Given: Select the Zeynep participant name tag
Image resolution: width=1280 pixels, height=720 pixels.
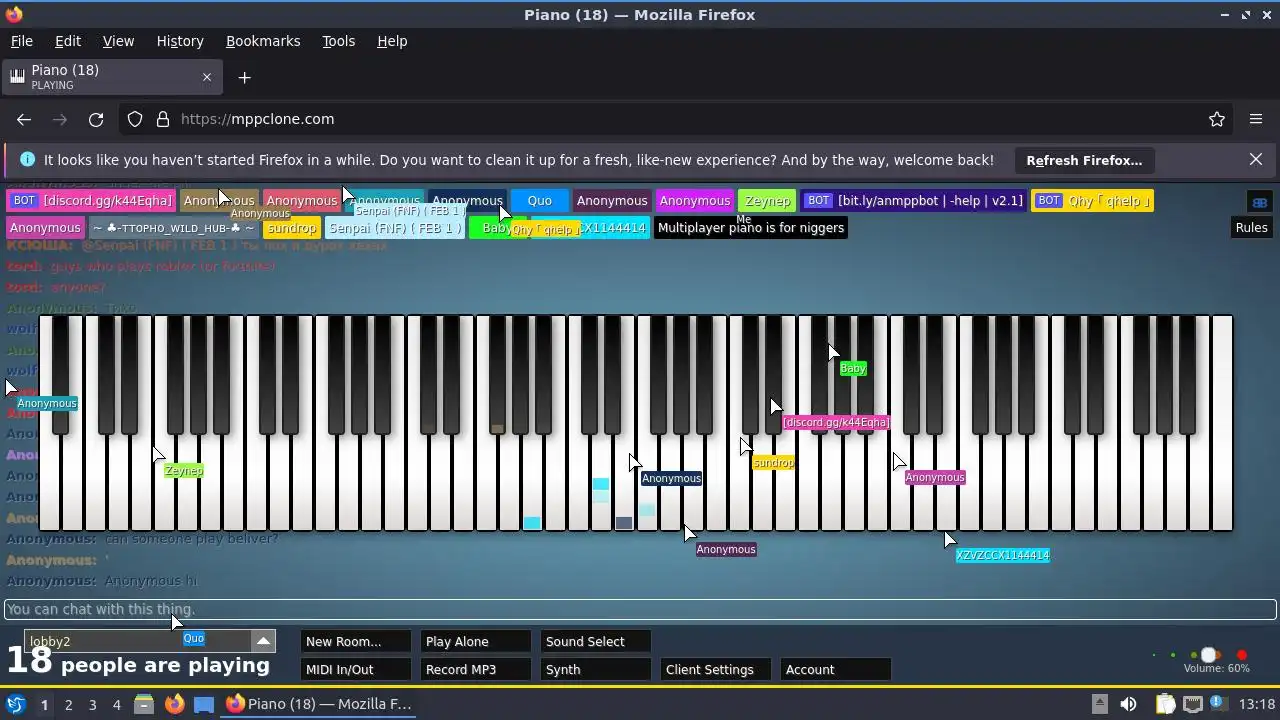Looking at the screenshot, I should [x=767, y=201].
